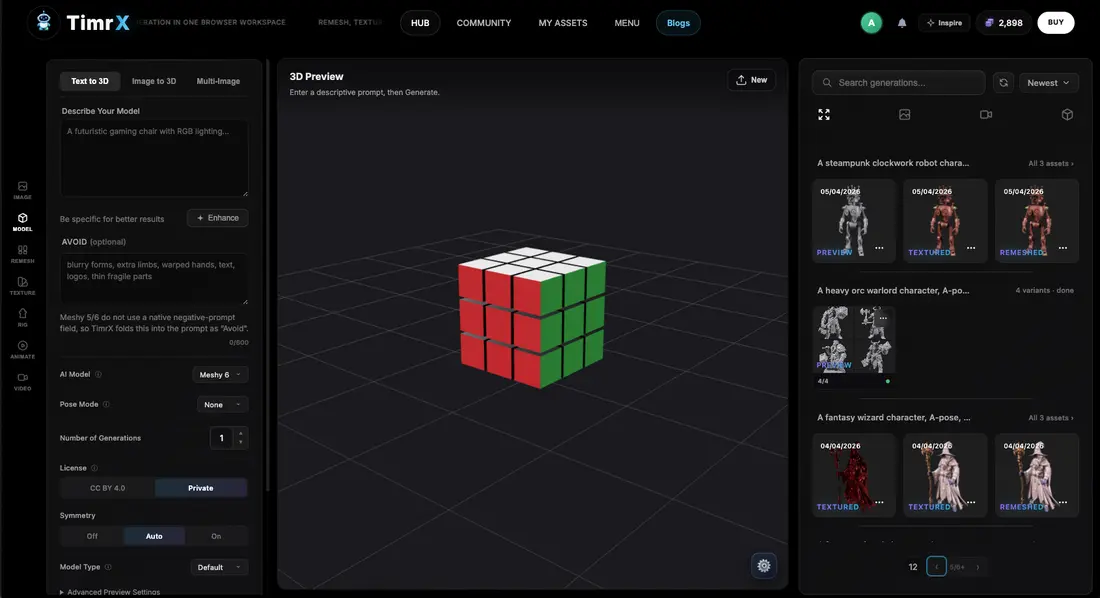Open the notifications bell
1100x598 pixels.
902,22
